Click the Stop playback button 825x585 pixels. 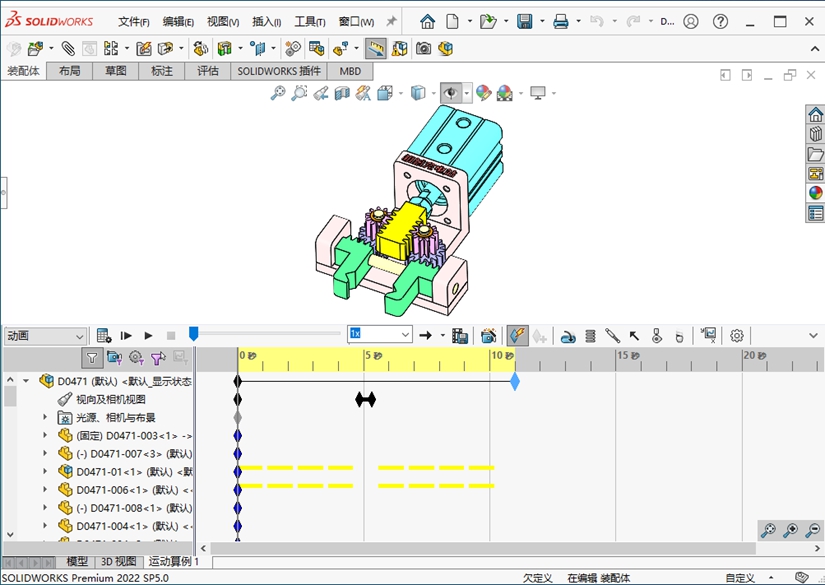(170, 336)
